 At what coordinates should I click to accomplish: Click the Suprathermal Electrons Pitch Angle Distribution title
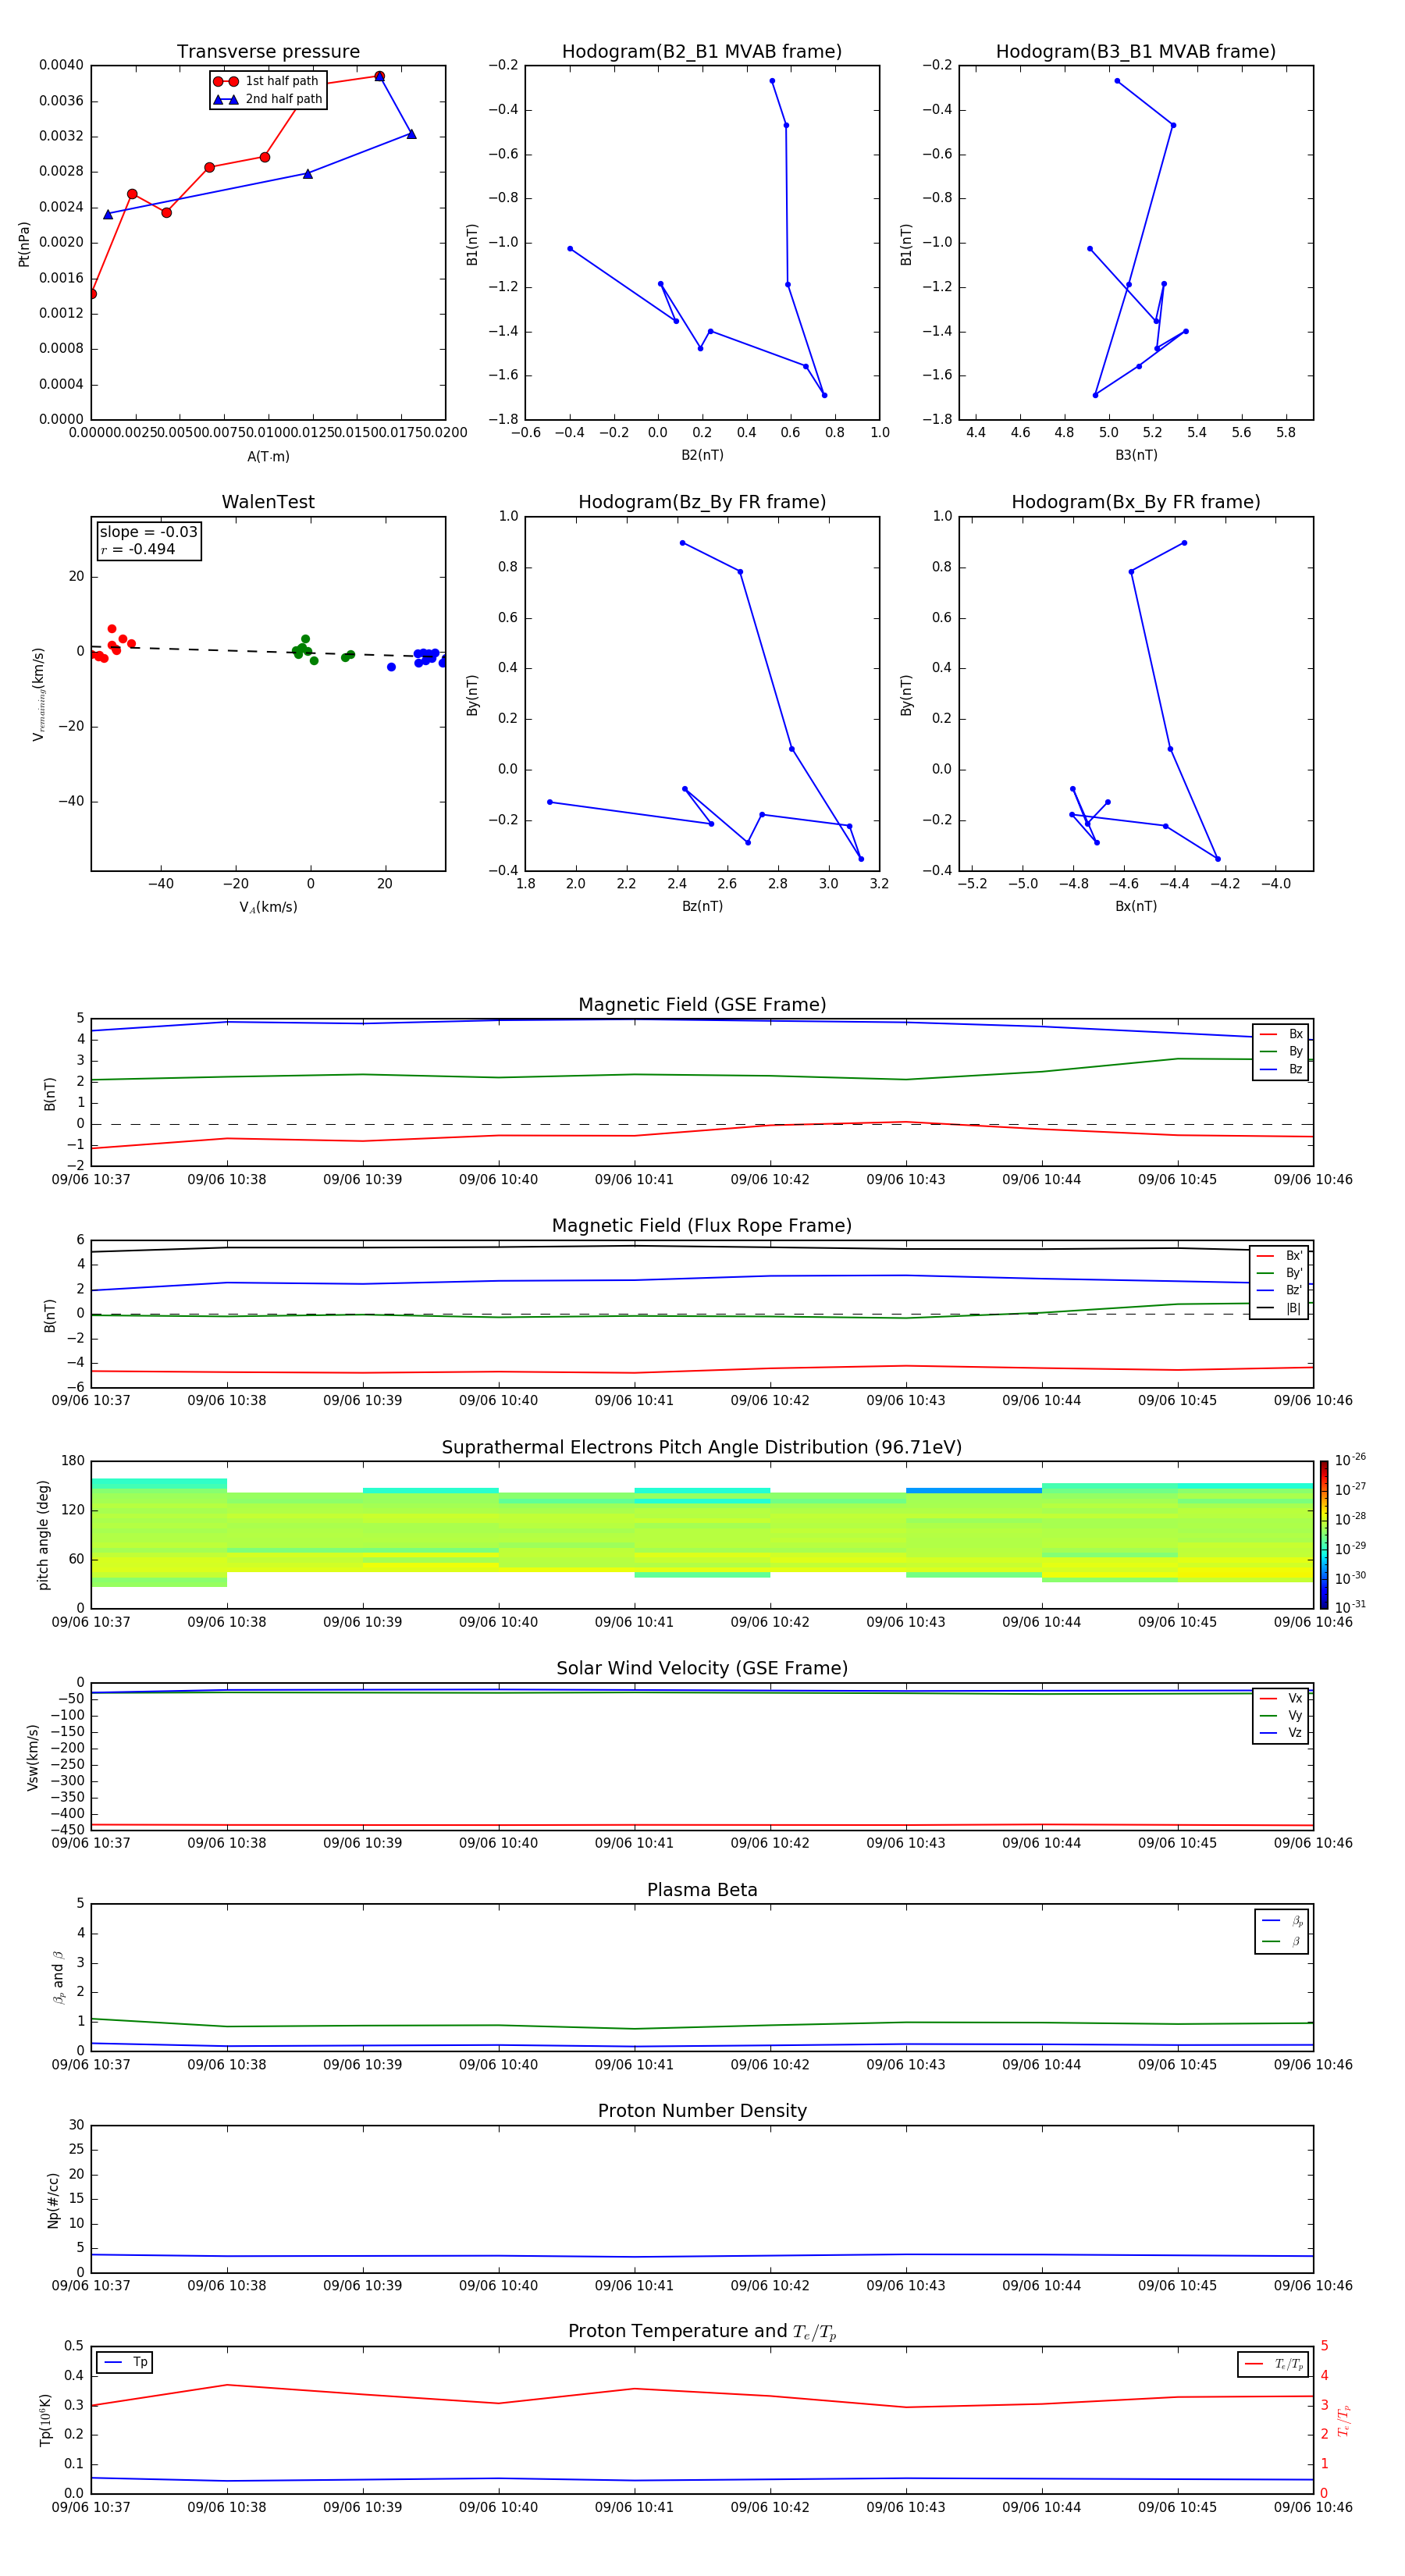click(x=702, y=1448)
